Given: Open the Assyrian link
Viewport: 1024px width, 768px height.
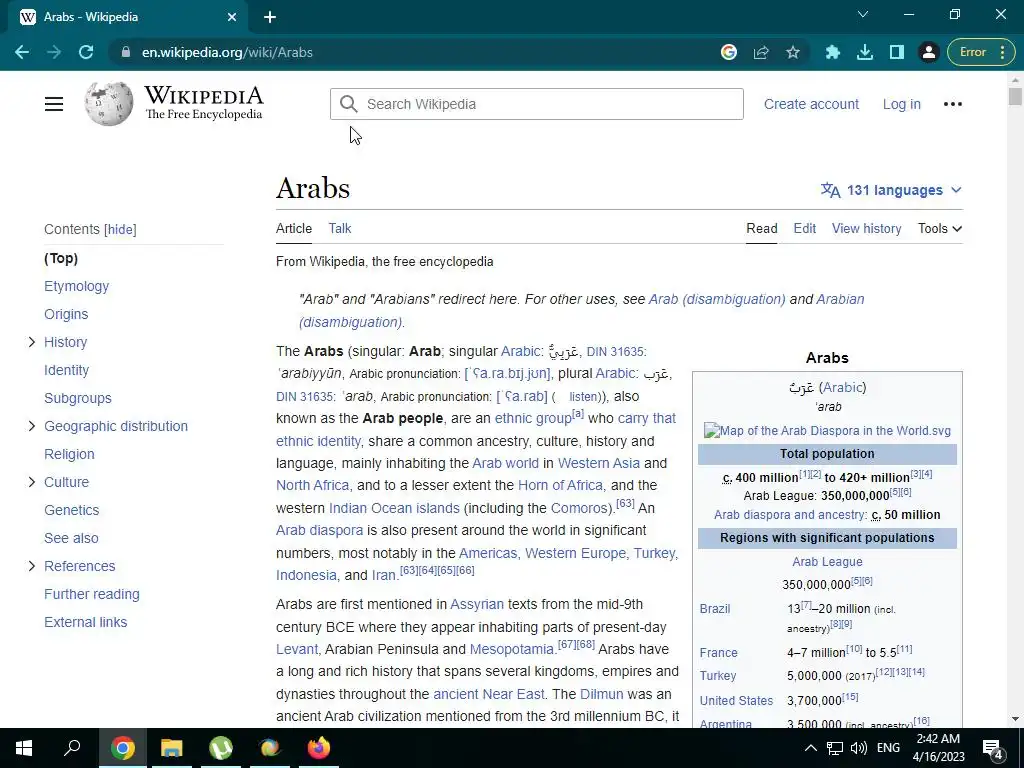Looking at the screenshot, I should coord(477,604).
